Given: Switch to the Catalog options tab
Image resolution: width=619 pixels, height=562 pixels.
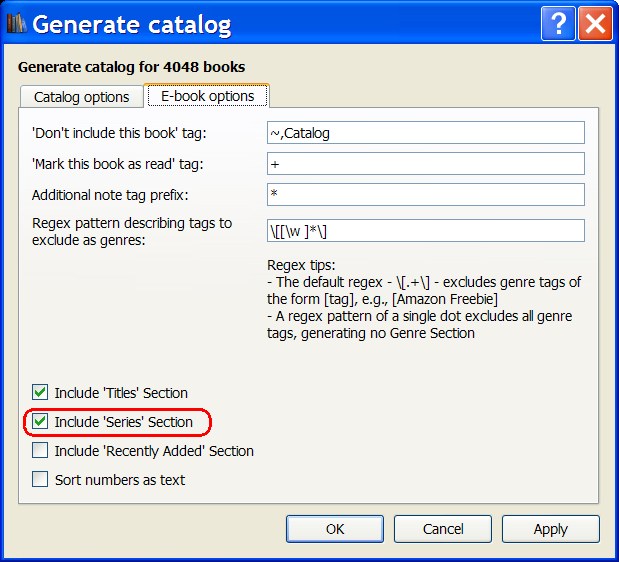Looking at the screenshot, I should (81, 97).
